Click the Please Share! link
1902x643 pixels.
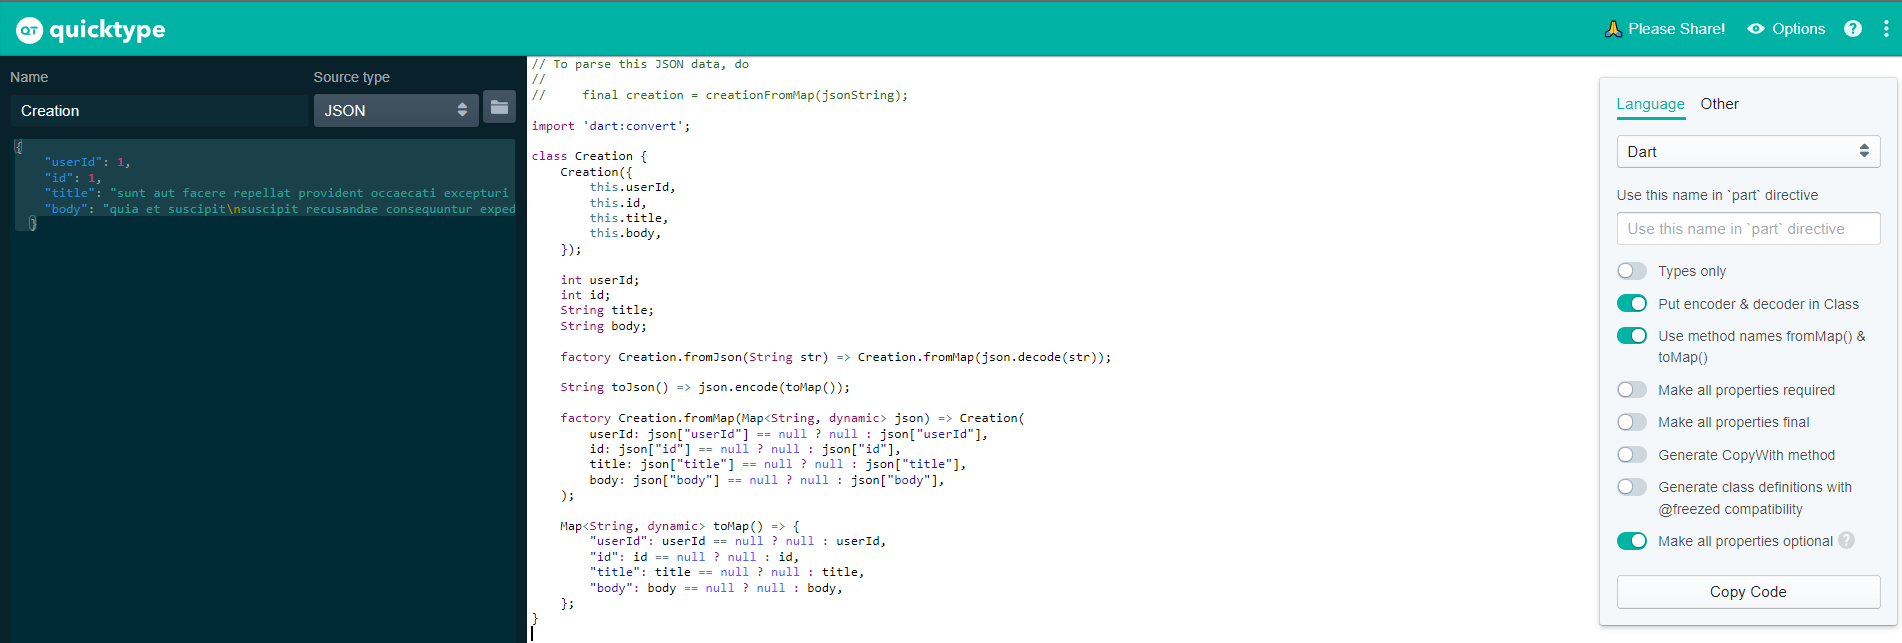point(1676,29)
